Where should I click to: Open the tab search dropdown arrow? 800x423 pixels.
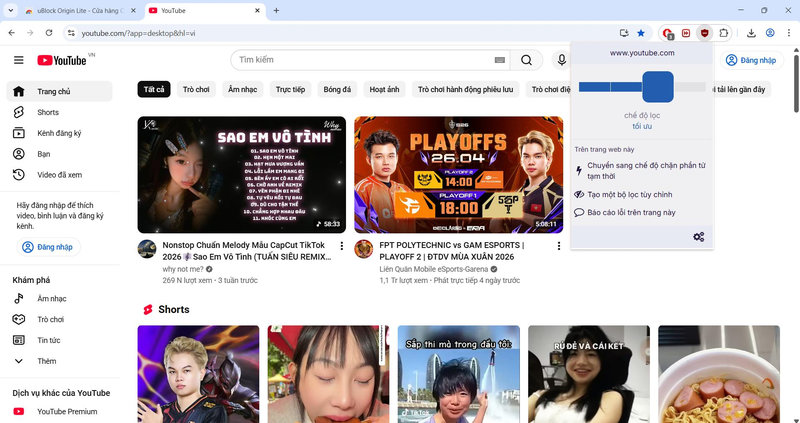(10, 10)
